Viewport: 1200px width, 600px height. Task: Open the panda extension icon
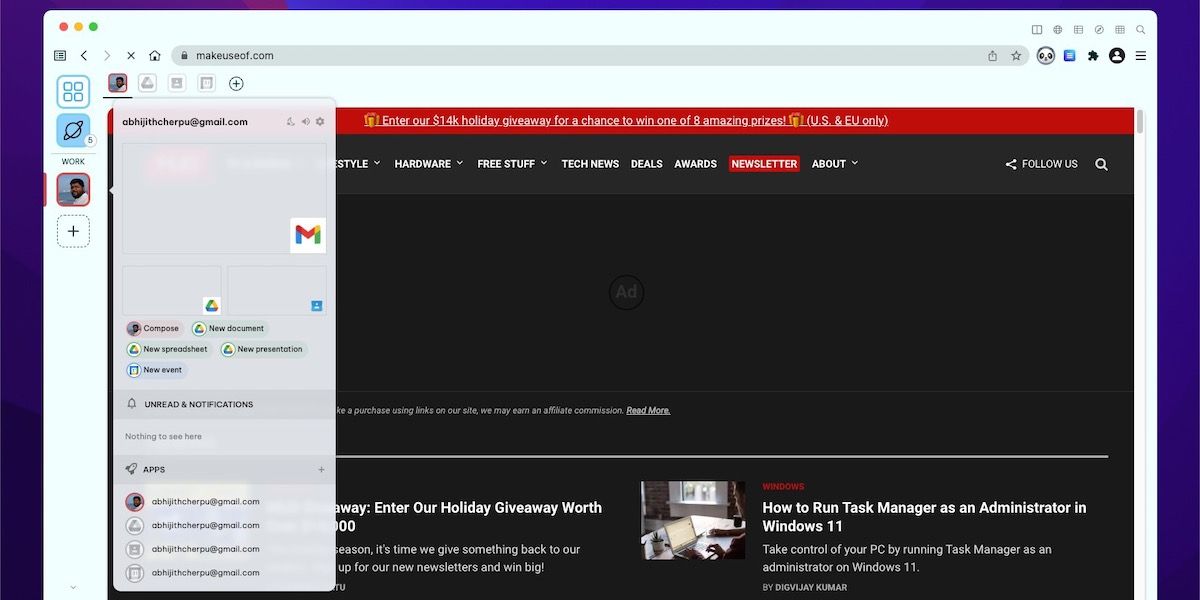point(1045,56)
